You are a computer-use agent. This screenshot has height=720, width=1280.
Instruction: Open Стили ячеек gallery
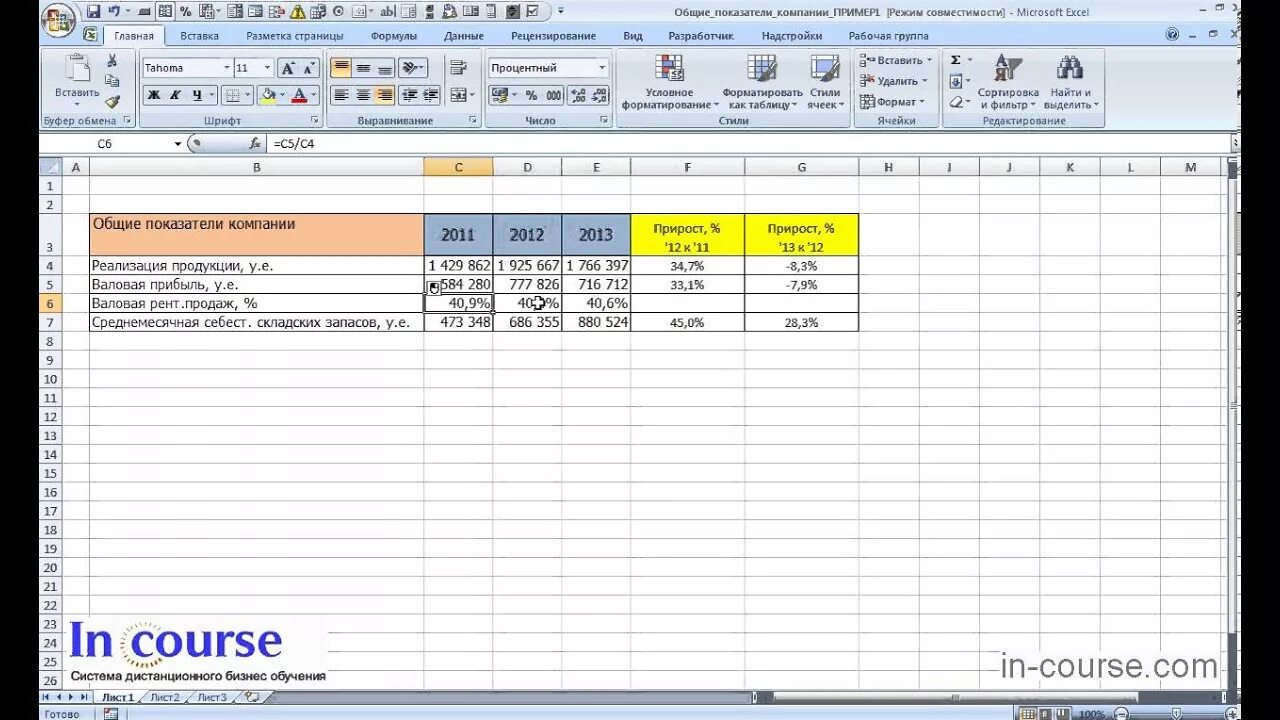point(825,82)
